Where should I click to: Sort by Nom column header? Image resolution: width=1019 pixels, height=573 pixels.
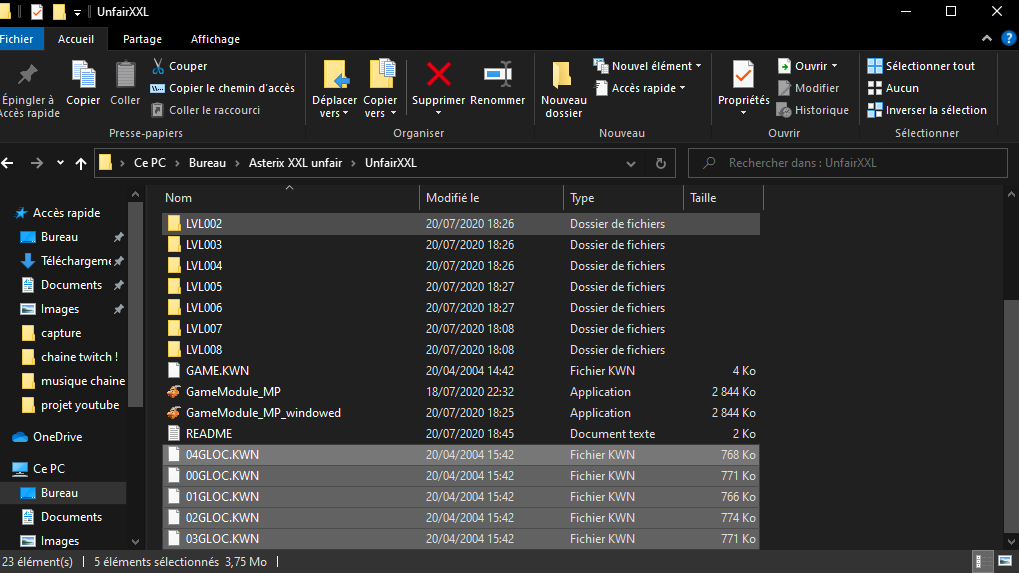pyautogui.click(x=289, y=198)
